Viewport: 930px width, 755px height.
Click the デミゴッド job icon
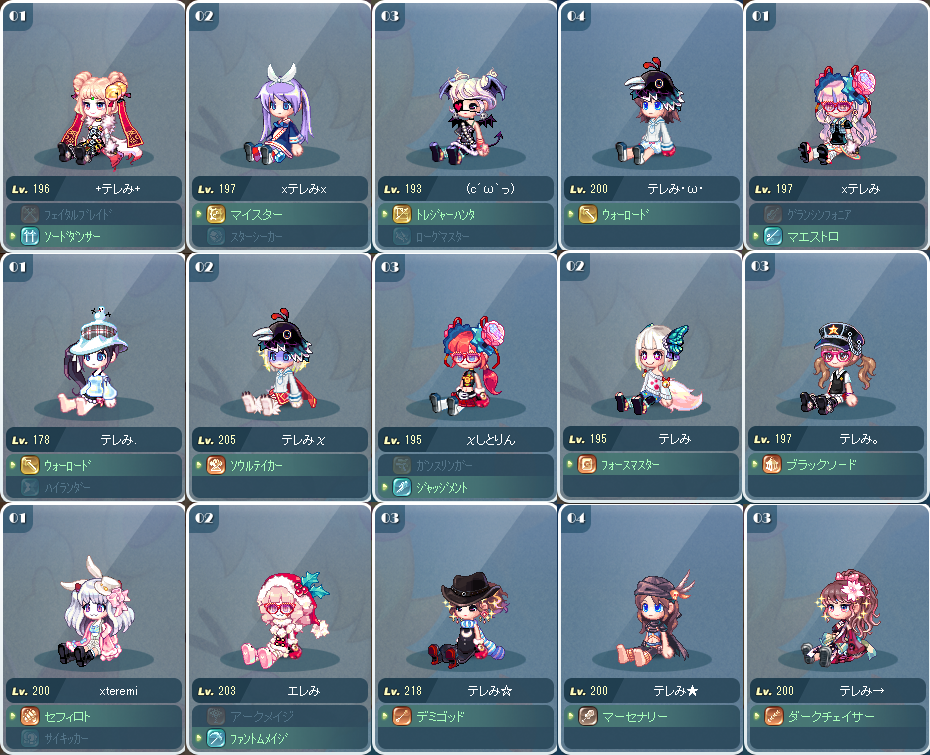402,716
